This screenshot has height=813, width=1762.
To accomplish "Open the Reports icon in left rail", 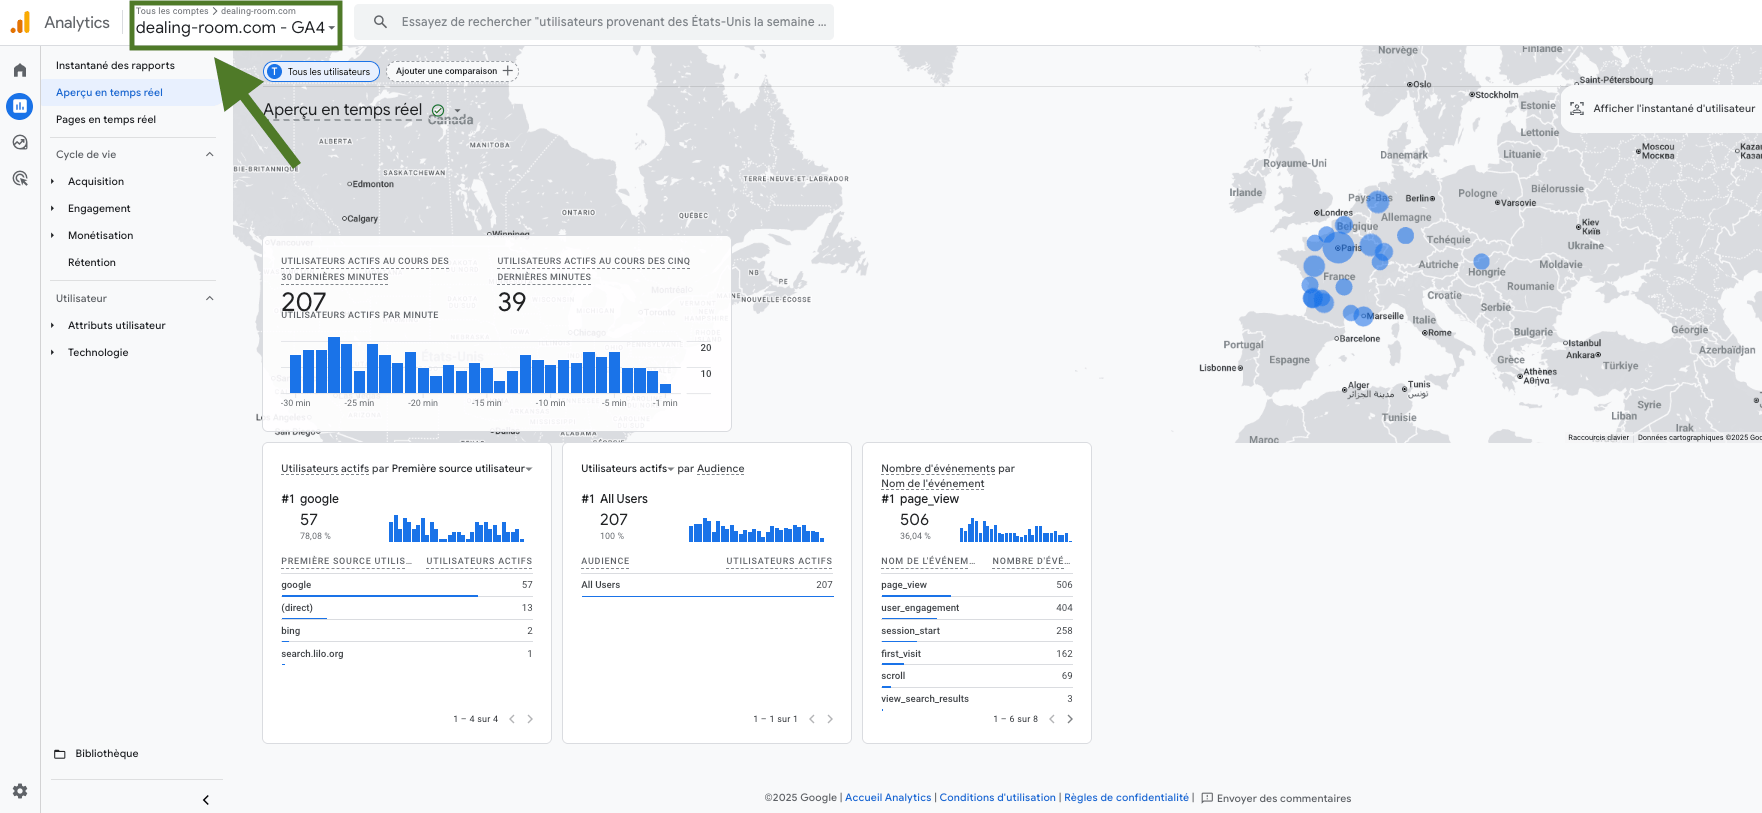I will coord(20,106).
